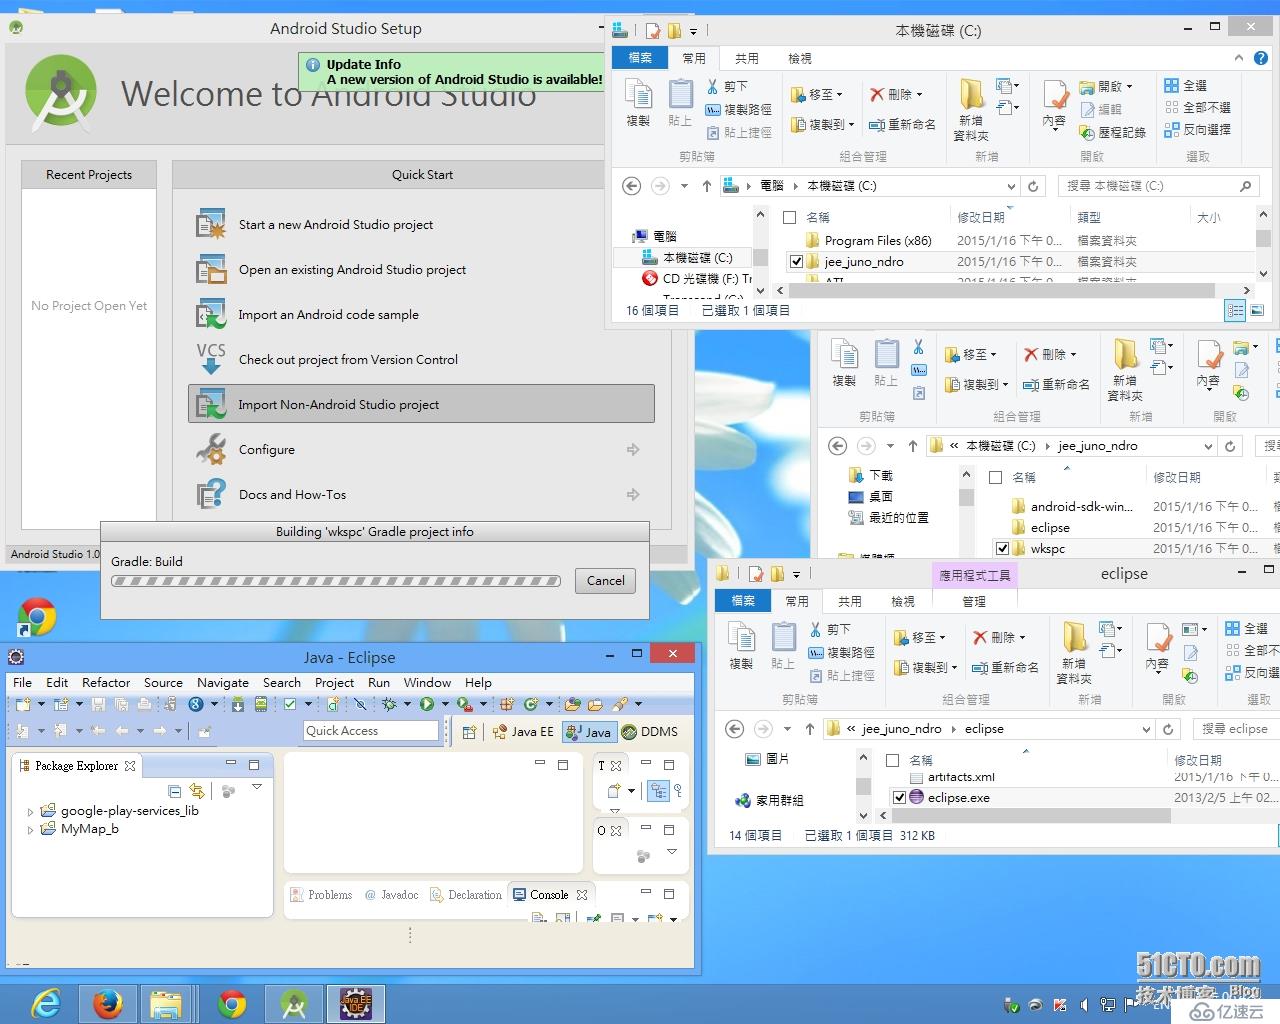The image size is (1280, 1024).
Task: Open the Refactor menu in Eclipse
Action: [106, 682]
